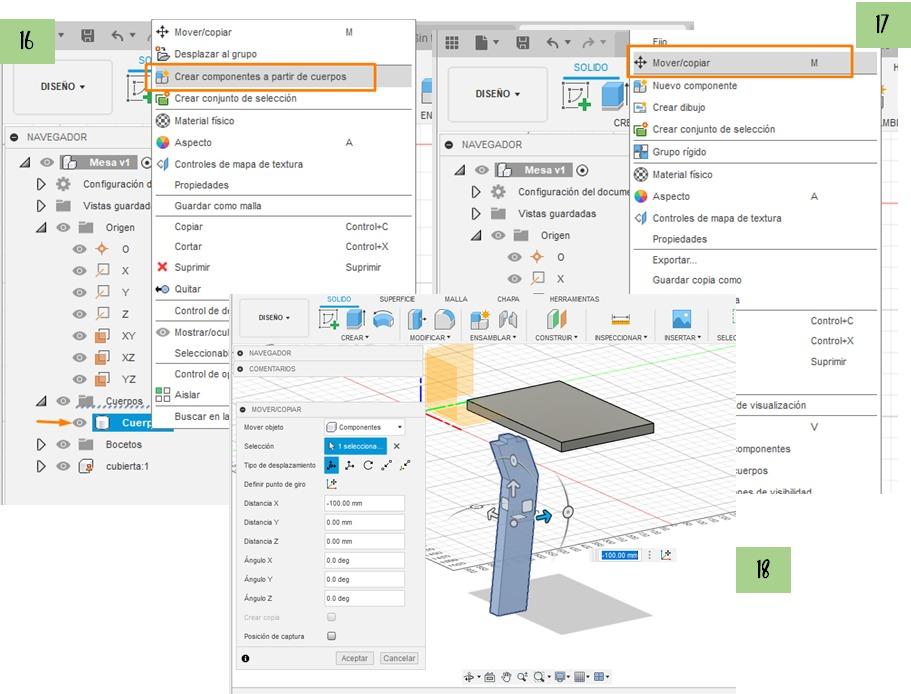Collapse the Cuerpos folder

pos(41,401)
